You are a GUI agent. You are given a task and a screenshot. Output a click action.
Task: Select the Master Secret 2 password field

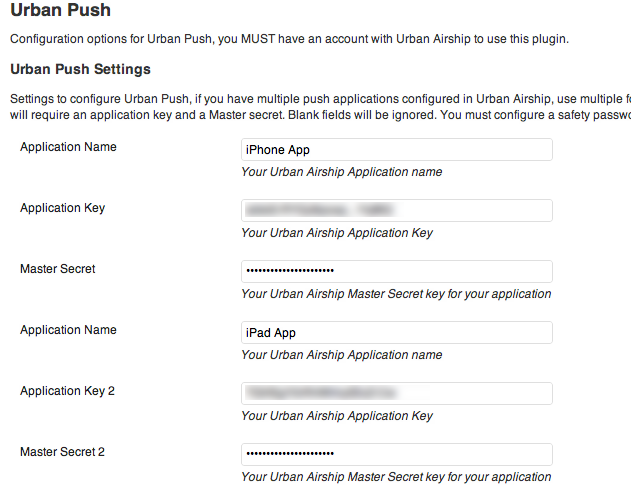click(x=397, y=455)
